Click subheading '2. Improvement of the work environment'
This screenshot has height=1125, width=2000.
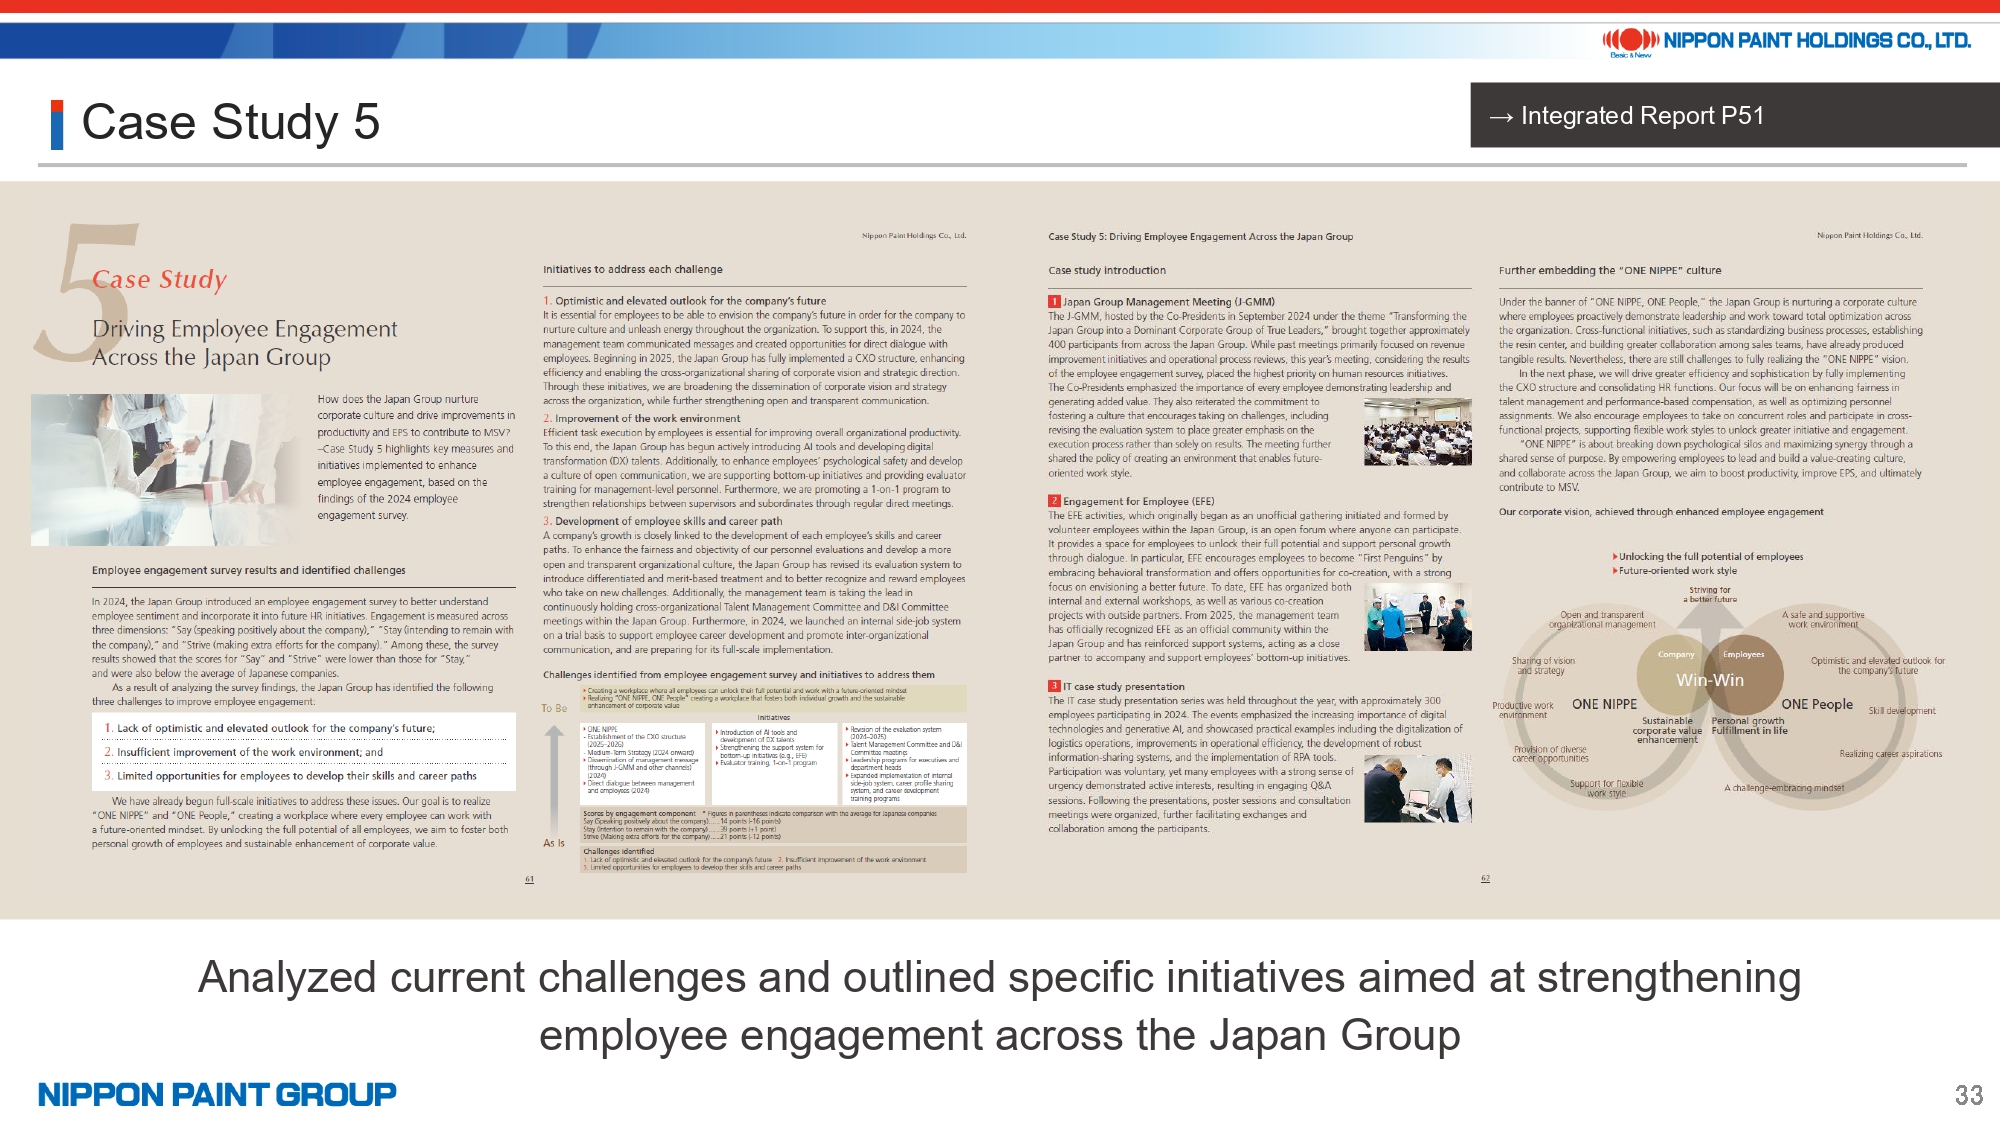642,419
